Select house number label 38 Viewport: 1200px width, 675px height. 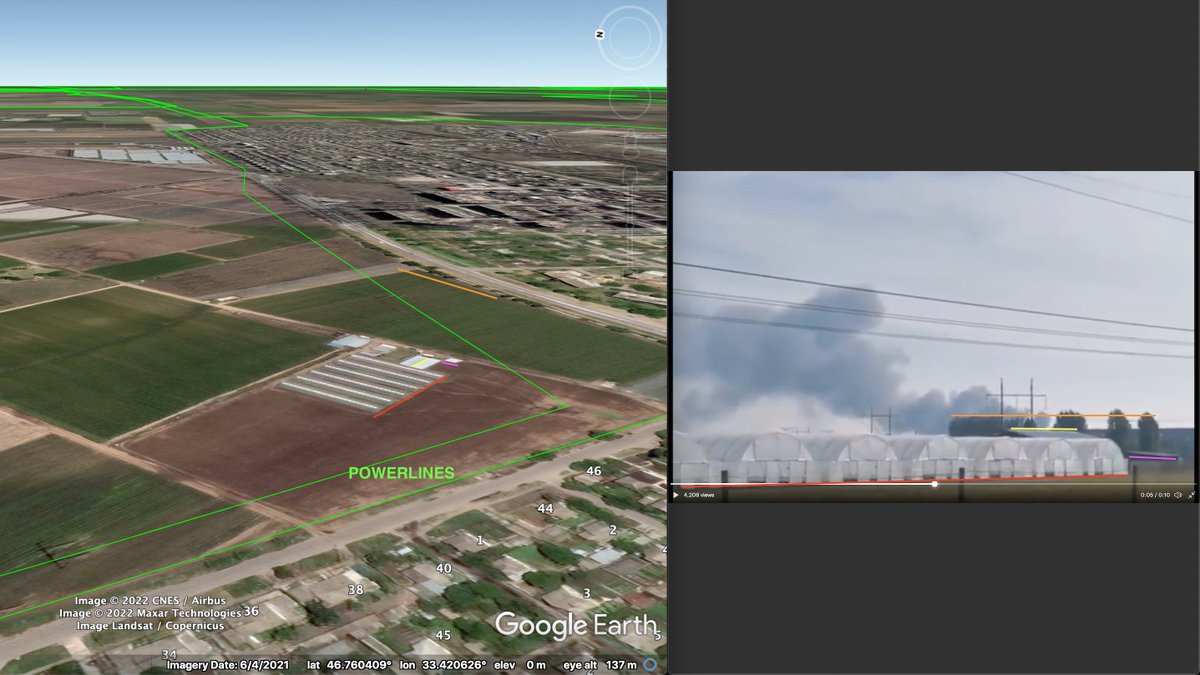coord(355,590)
